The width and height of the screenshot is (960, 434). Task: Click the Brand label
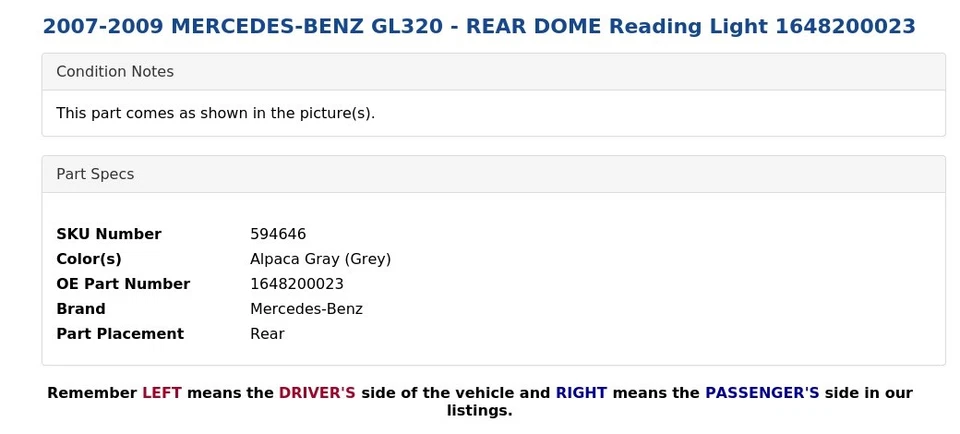click(x=81, y=309)
